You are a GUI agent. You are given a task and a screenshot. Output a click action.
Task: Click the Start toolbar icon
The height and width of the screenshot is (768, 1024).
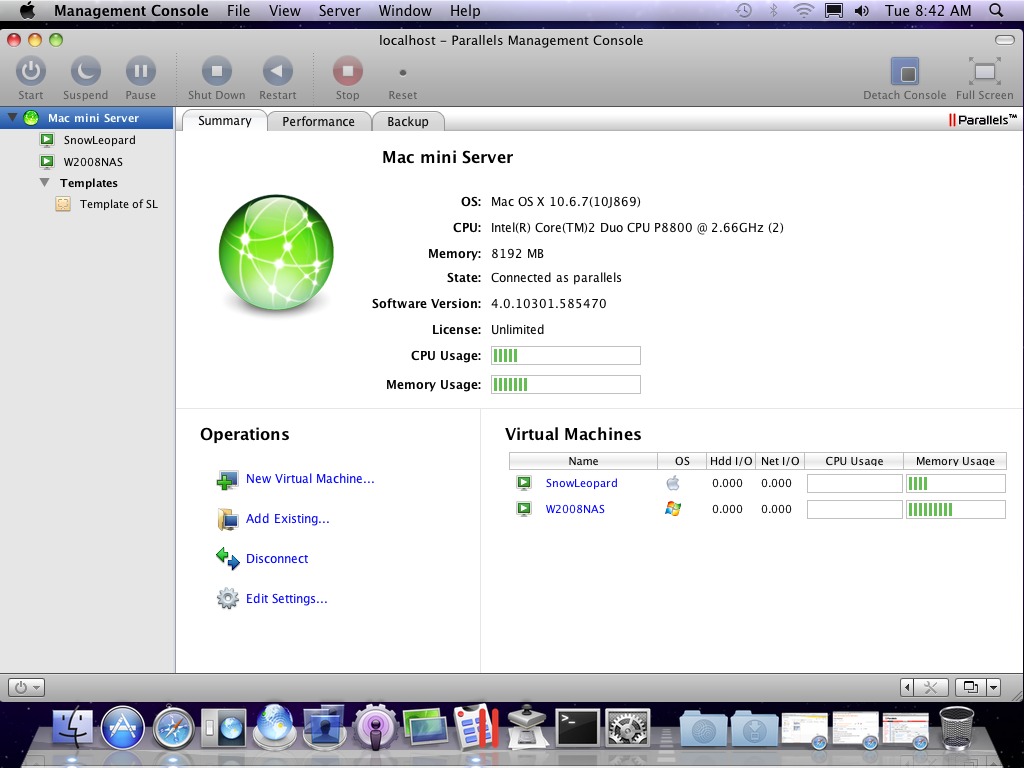pyautogui.click(x=31, y=72)
